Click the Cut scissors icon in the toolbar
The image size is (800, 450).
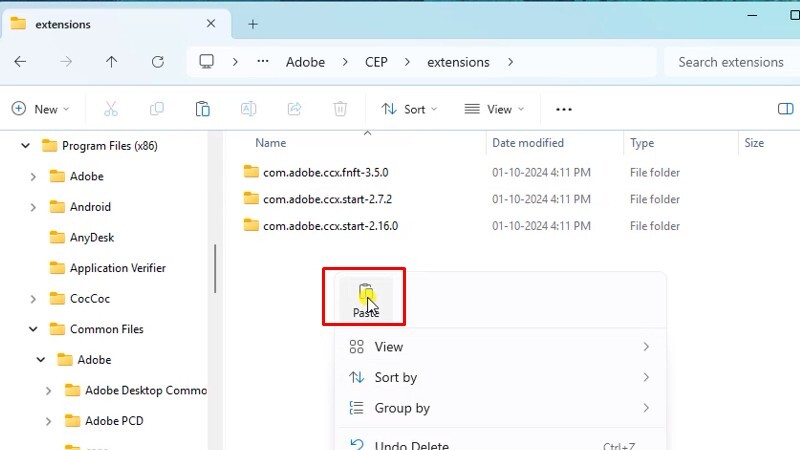[111, 109]
